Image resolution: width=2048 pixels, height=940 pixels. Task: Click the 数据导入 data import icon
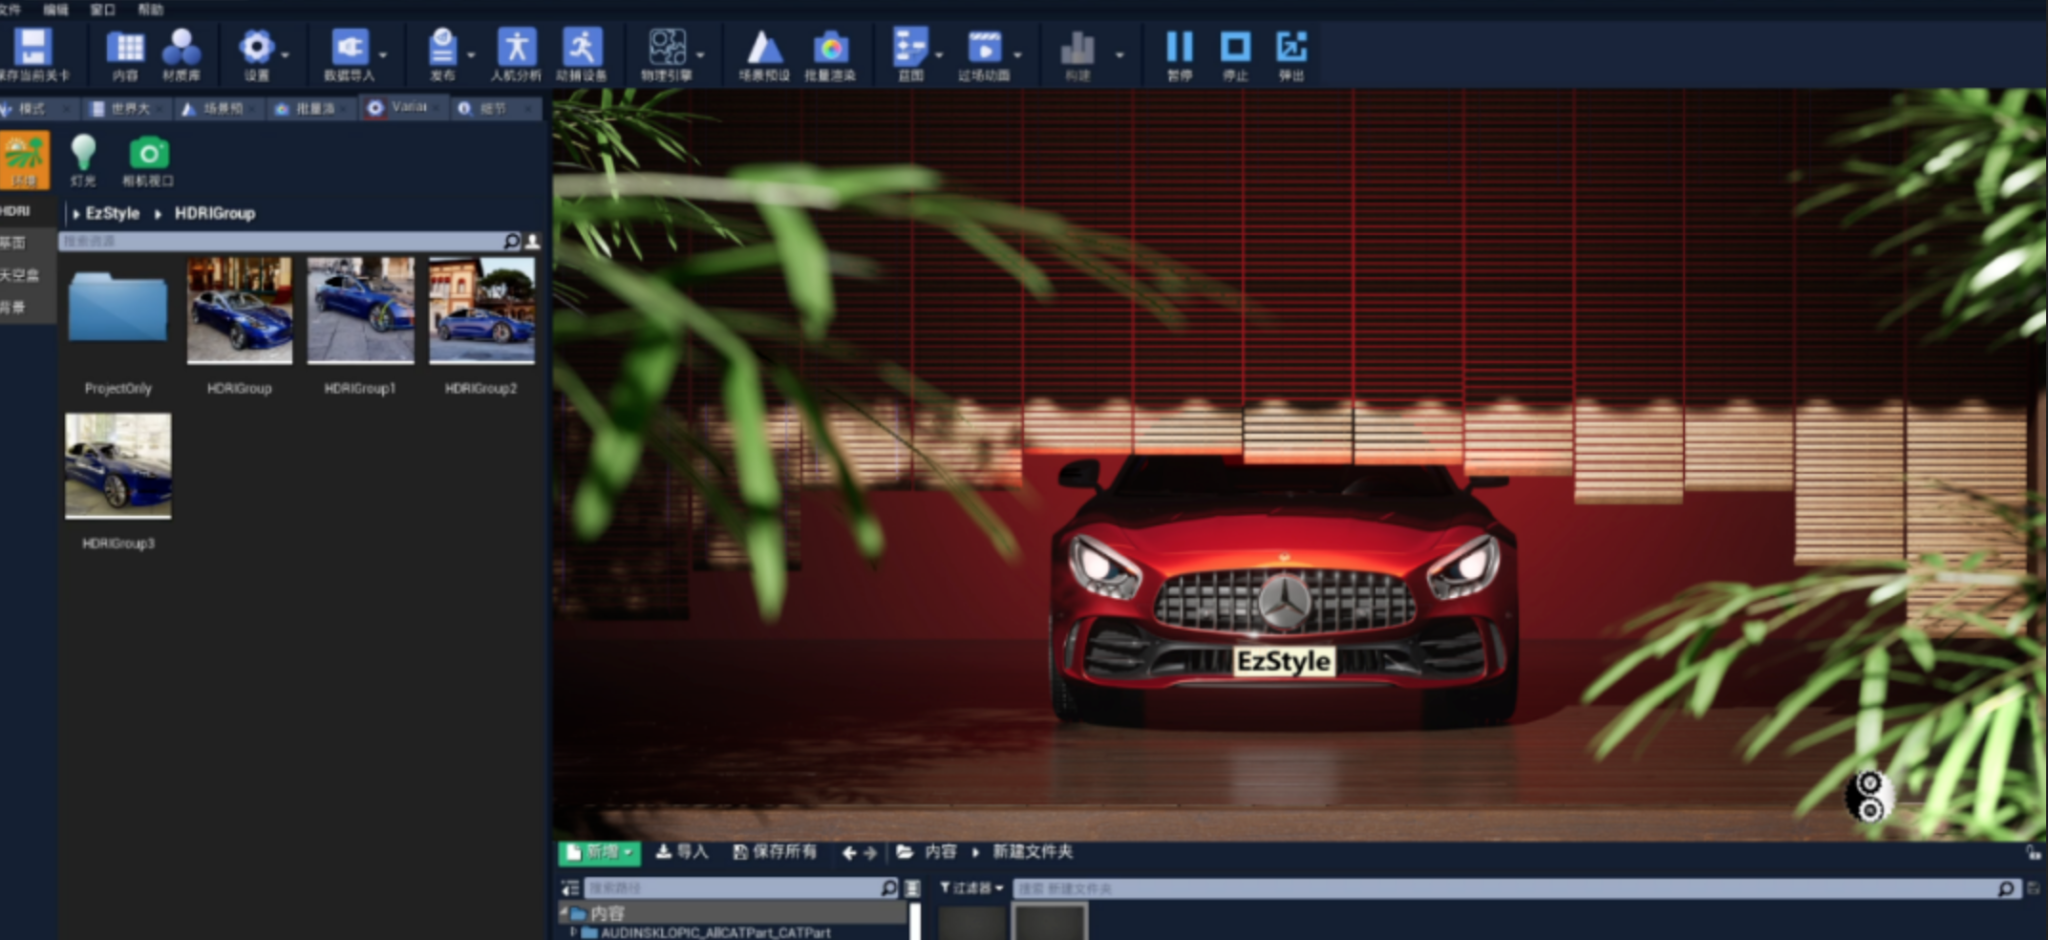(349, 47)
